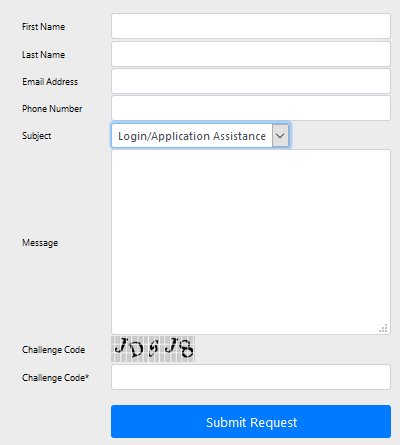Click the challenge code captcha image
The image size is (400, 445).
pos(153,349)
